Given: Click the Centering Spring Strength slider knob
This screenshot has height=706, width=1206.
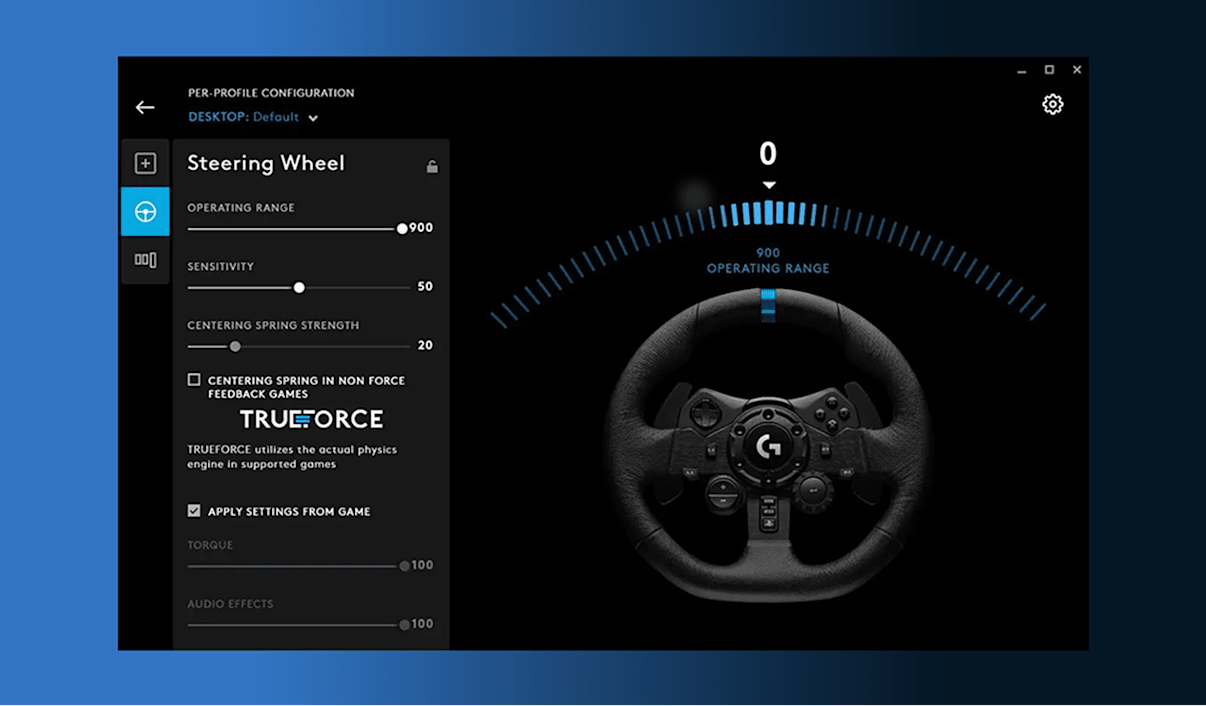Looking at the screenshot, I should pos(235,346).
